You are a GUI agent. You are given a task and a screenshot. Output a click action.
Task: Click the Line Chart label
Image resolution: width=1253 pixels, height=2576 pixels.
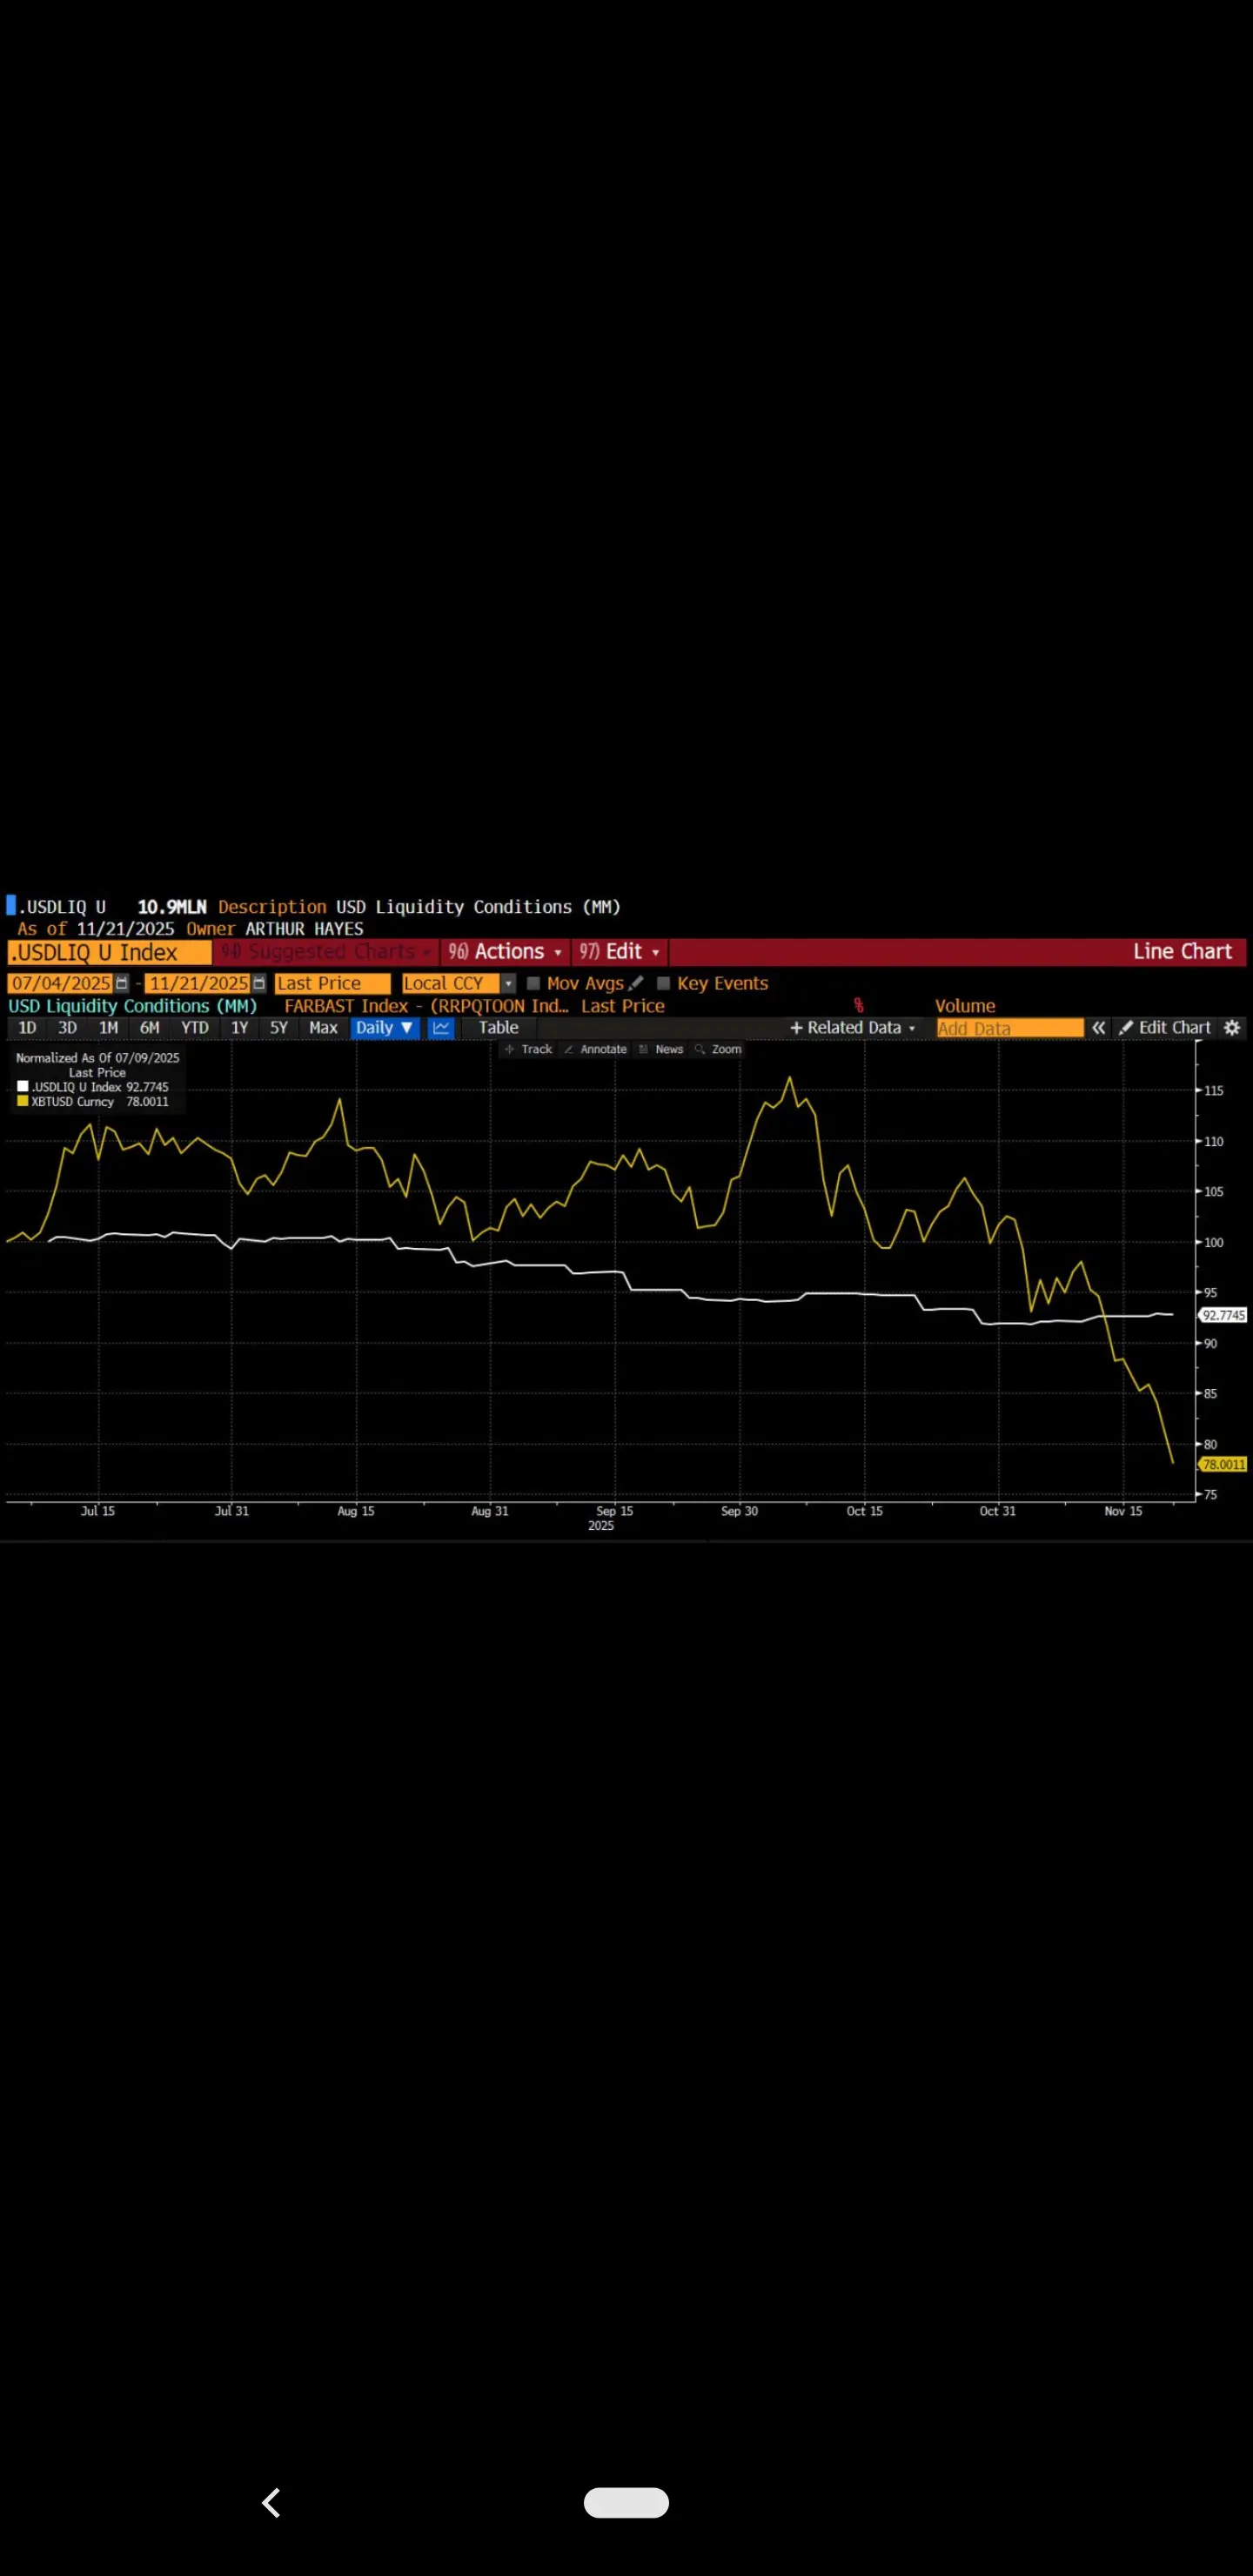click(x=1182, y=951)
